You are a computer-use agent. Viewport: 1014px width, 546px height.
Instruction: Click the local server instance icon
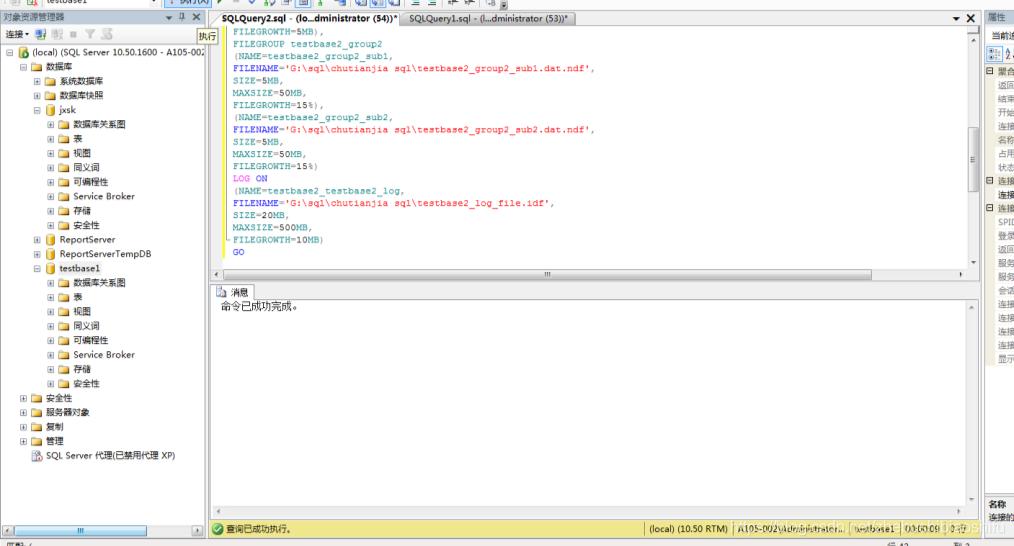tap(24, 52)
